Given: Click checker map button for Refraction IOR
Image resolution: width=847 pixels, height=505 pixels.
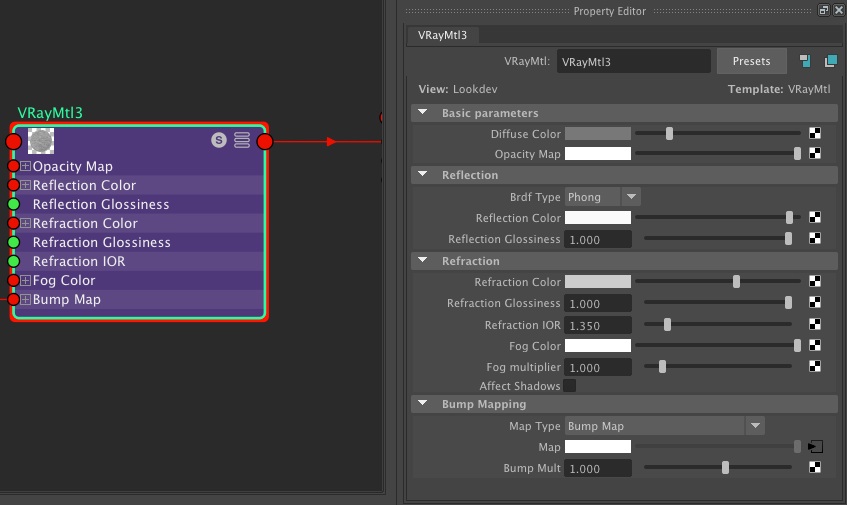Looking at the screenshot, I should point(815,324).
